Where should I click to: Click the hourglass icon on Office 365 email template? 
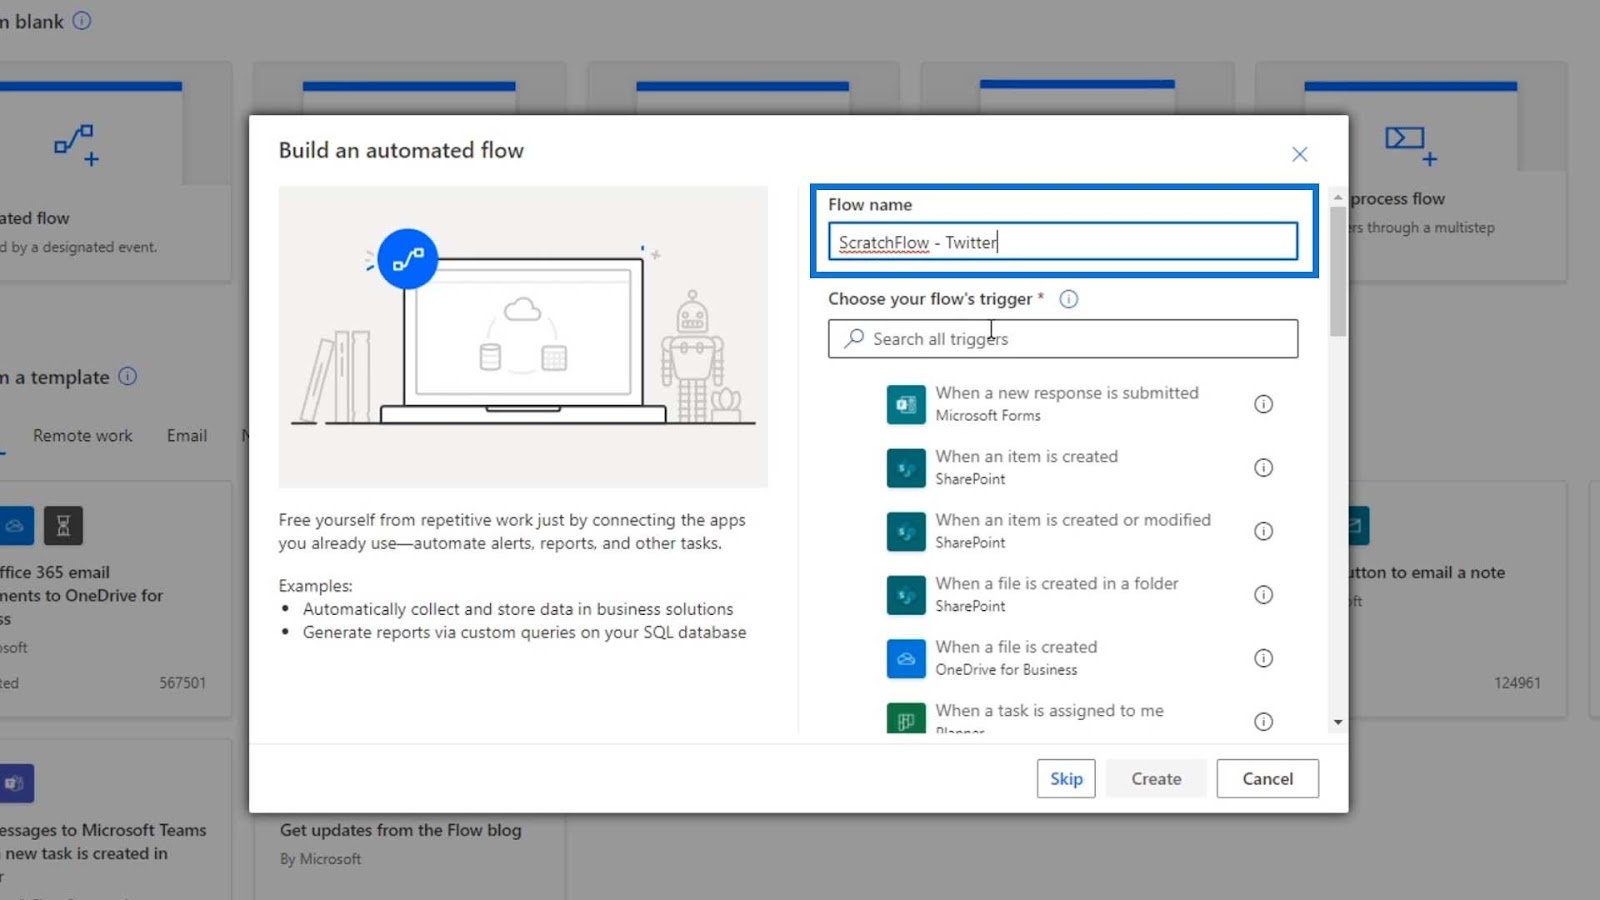pyautogui.click(x=63, y=526)
